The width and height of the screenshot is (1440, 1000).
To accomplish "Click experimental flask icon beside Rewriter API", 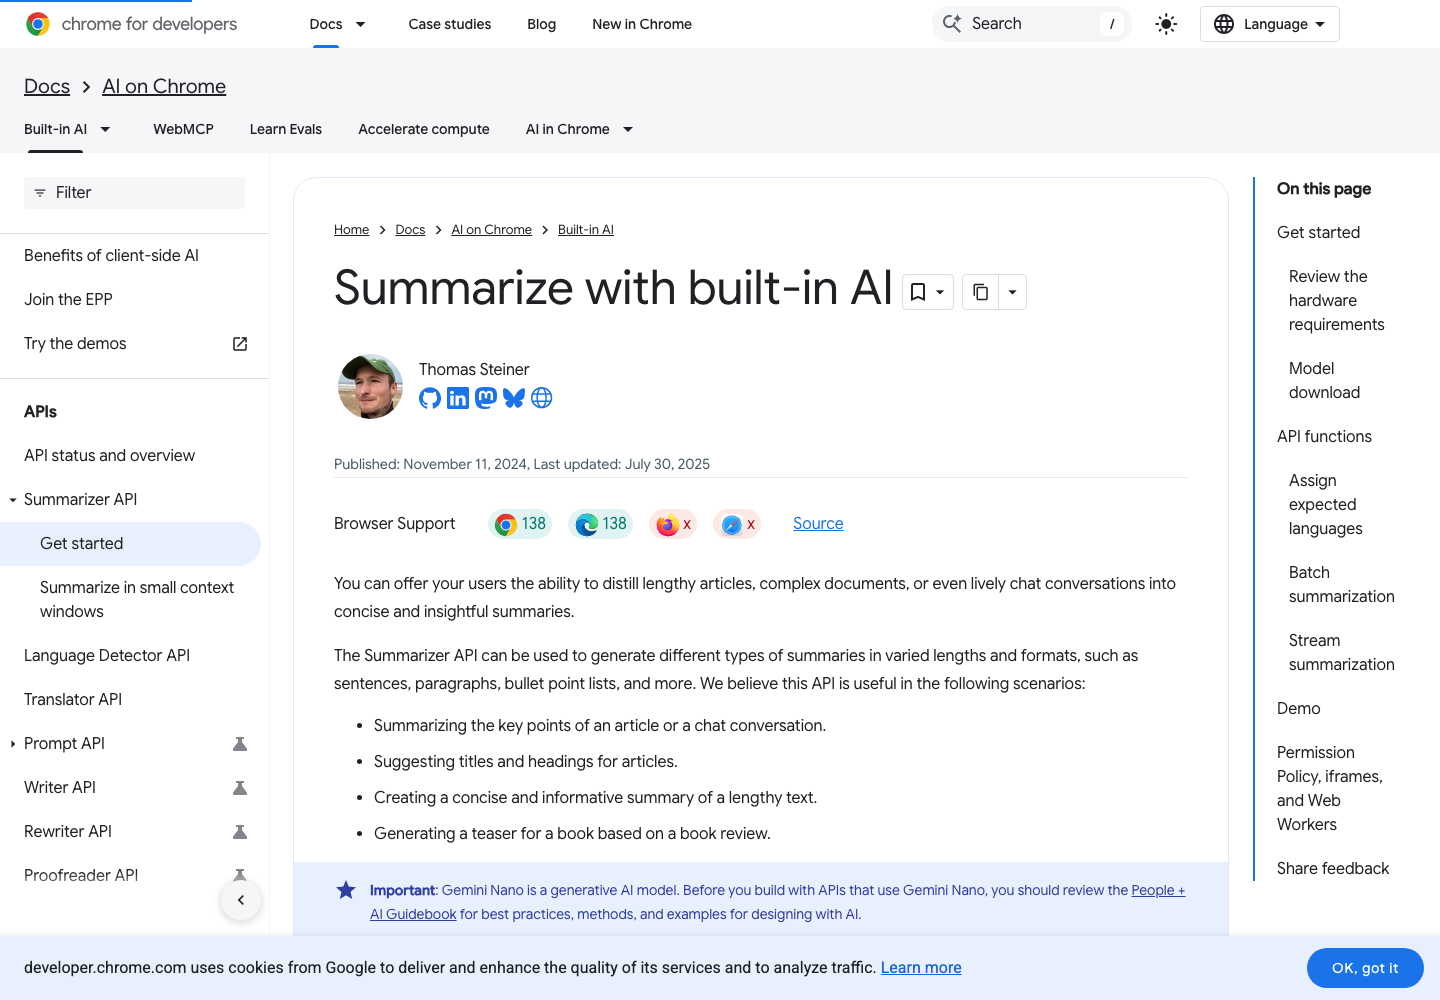I will pyautogui.click(x=240, y=832).
